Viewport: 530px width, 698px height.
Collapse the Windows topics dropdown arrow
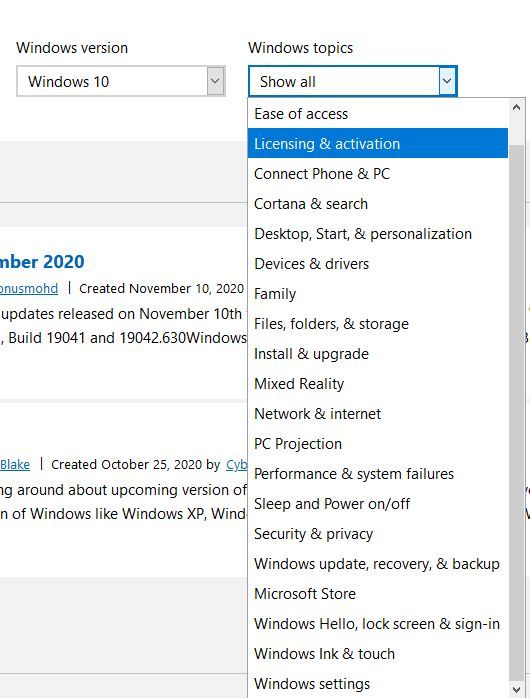[447, 81]
